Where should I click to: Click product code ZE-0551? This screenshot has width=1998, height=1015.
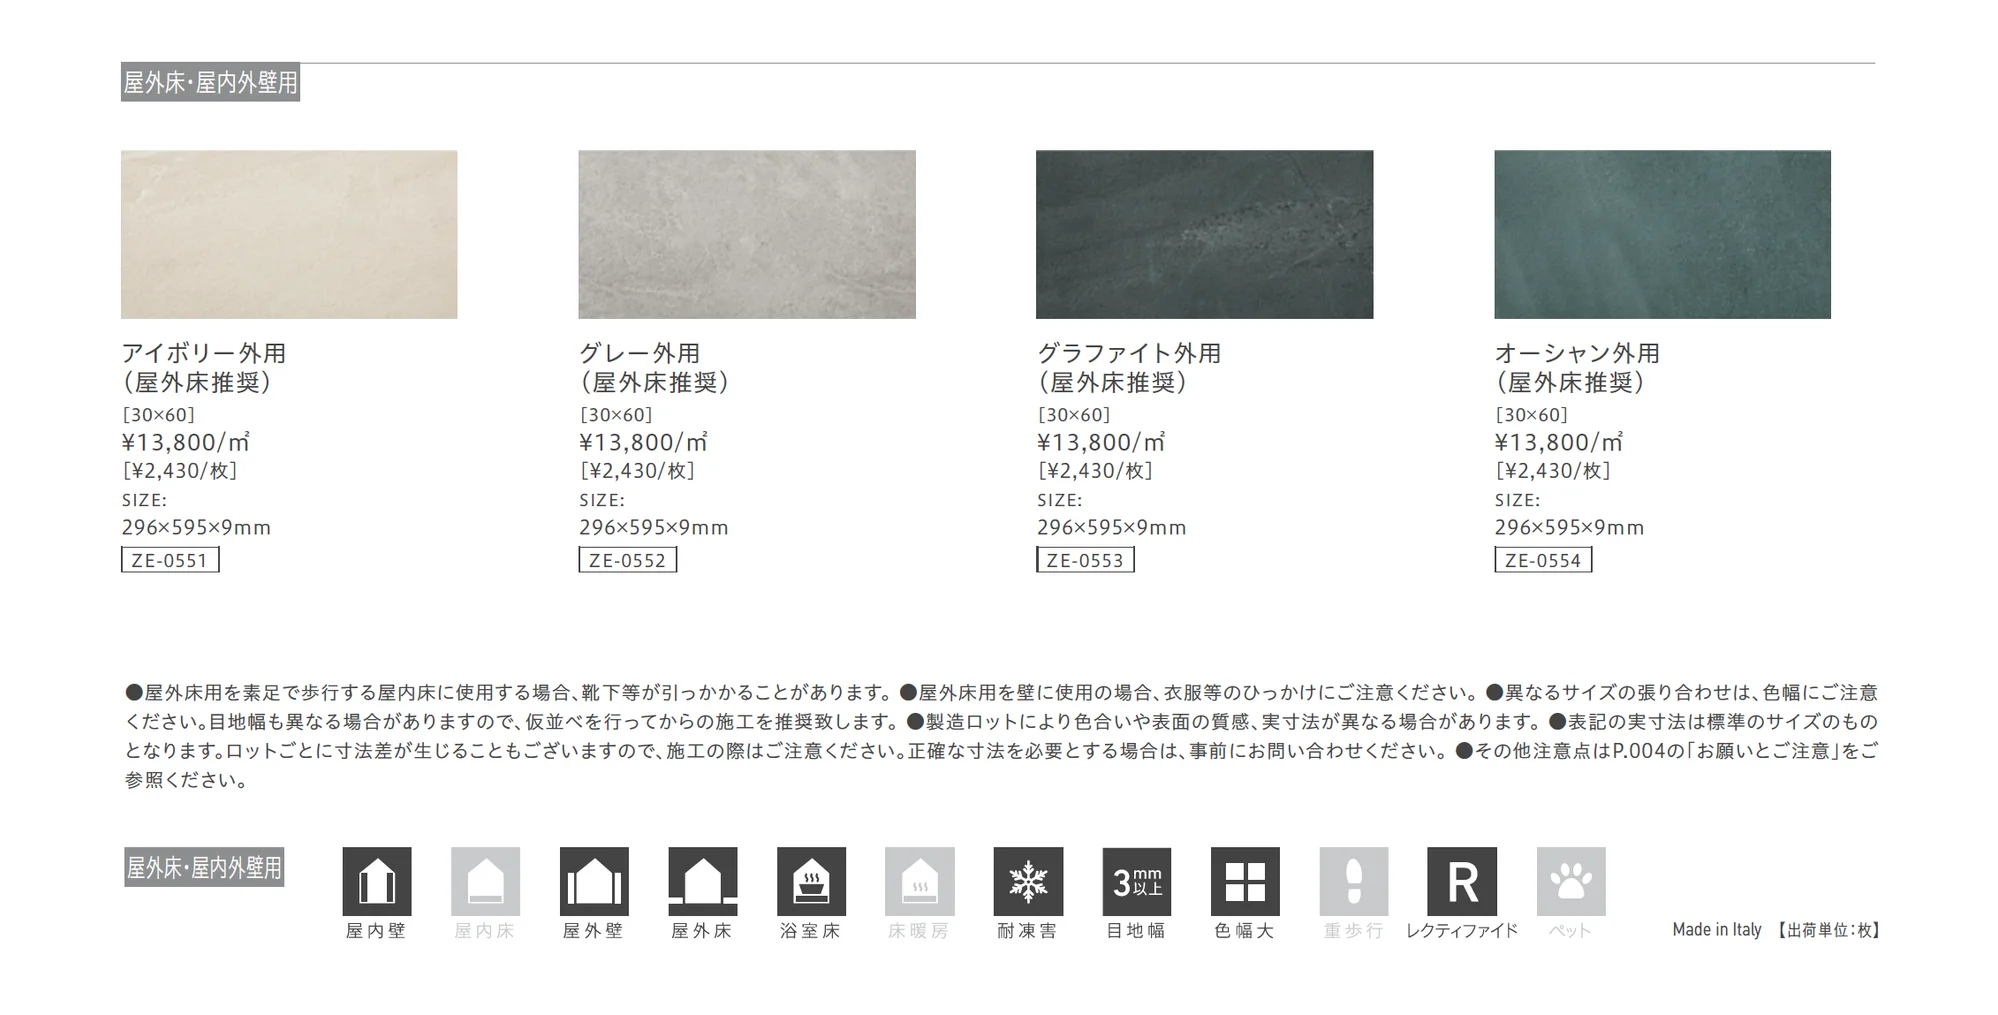[170, 560]
